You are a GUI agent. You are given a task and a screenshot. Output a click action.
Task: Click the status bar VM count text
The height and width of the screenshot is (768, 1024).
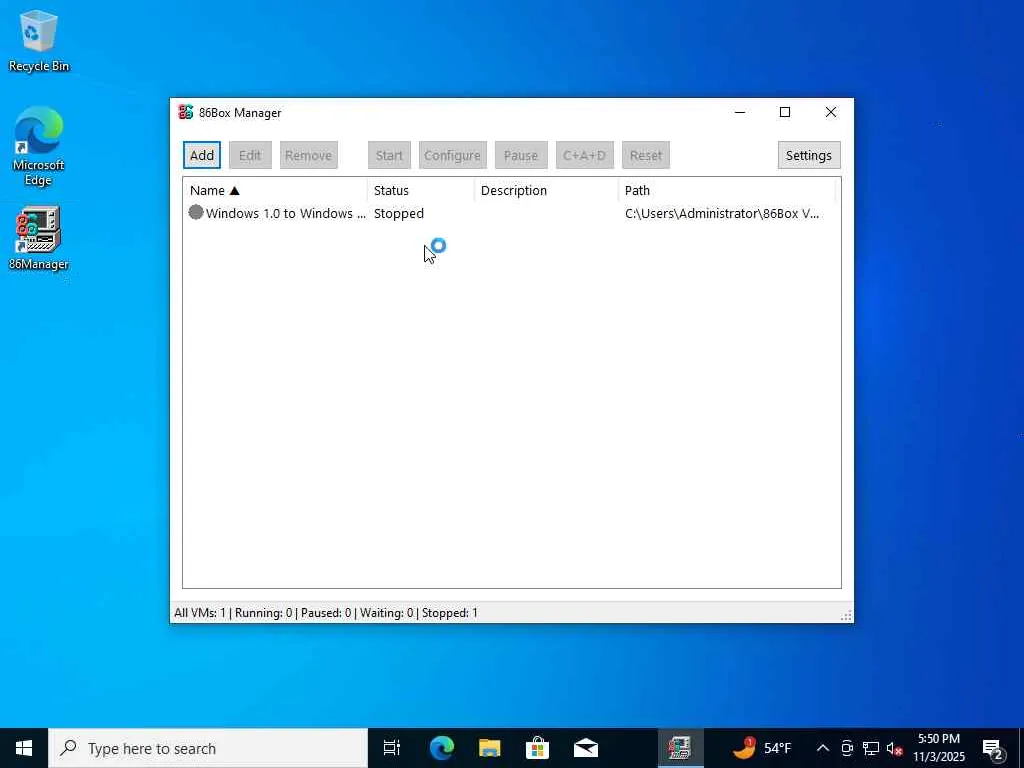click(326, 613)
